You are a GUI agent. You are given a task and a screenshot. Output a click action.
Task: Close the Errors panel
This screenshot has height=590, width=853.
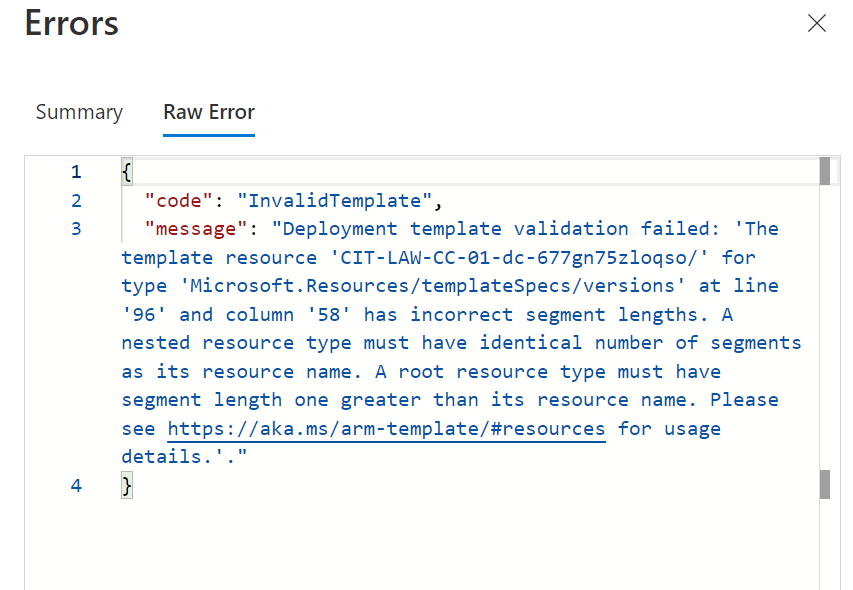[817, 23]
